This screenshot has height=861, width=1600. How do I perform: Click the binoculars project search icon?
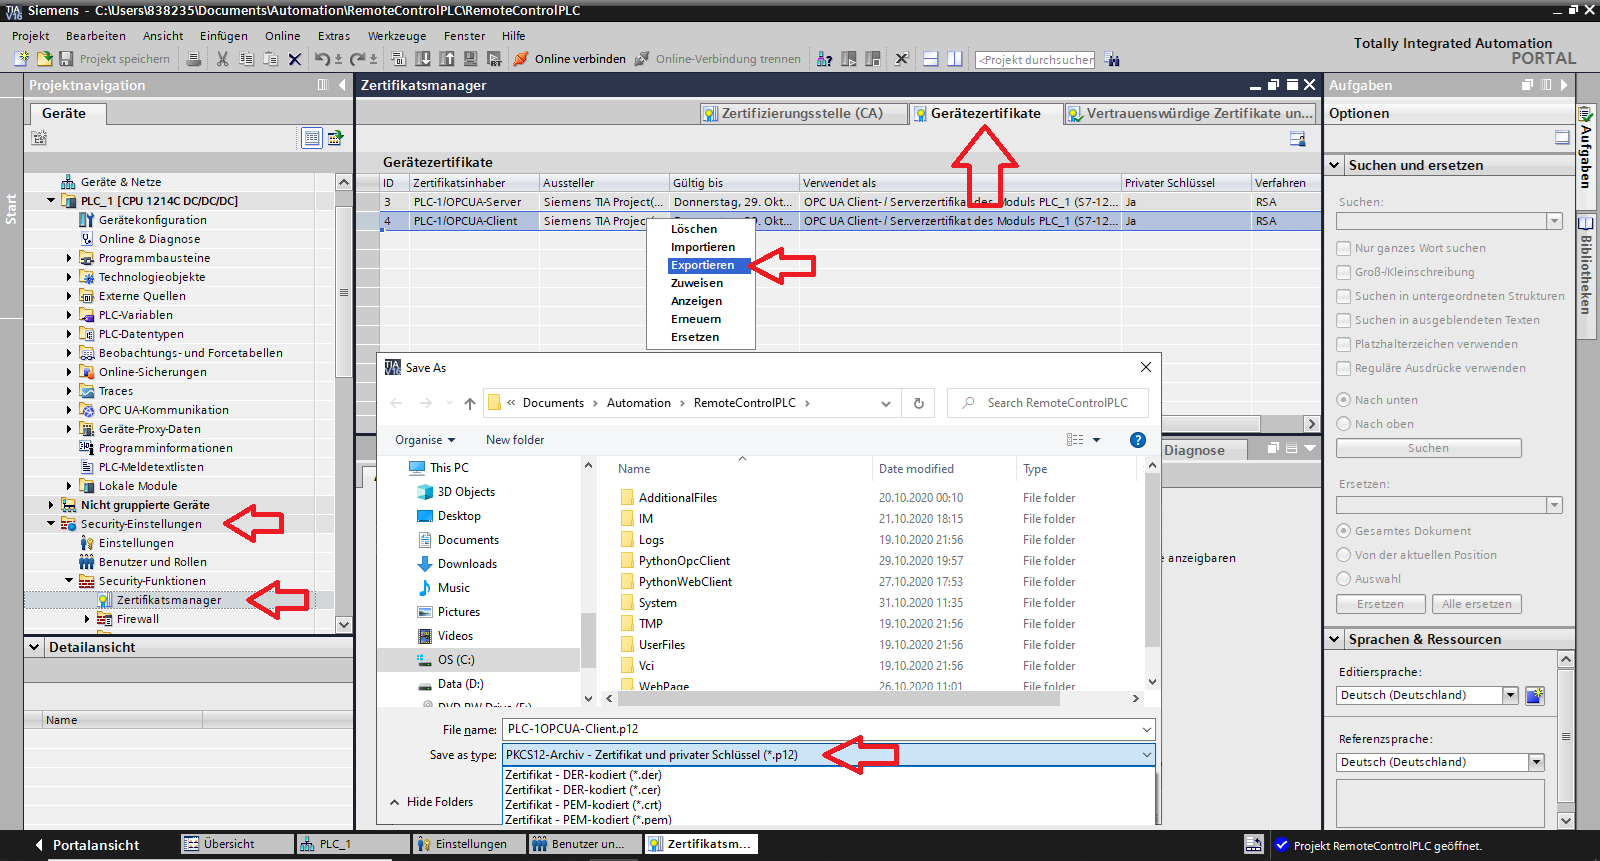[1112, 59]
